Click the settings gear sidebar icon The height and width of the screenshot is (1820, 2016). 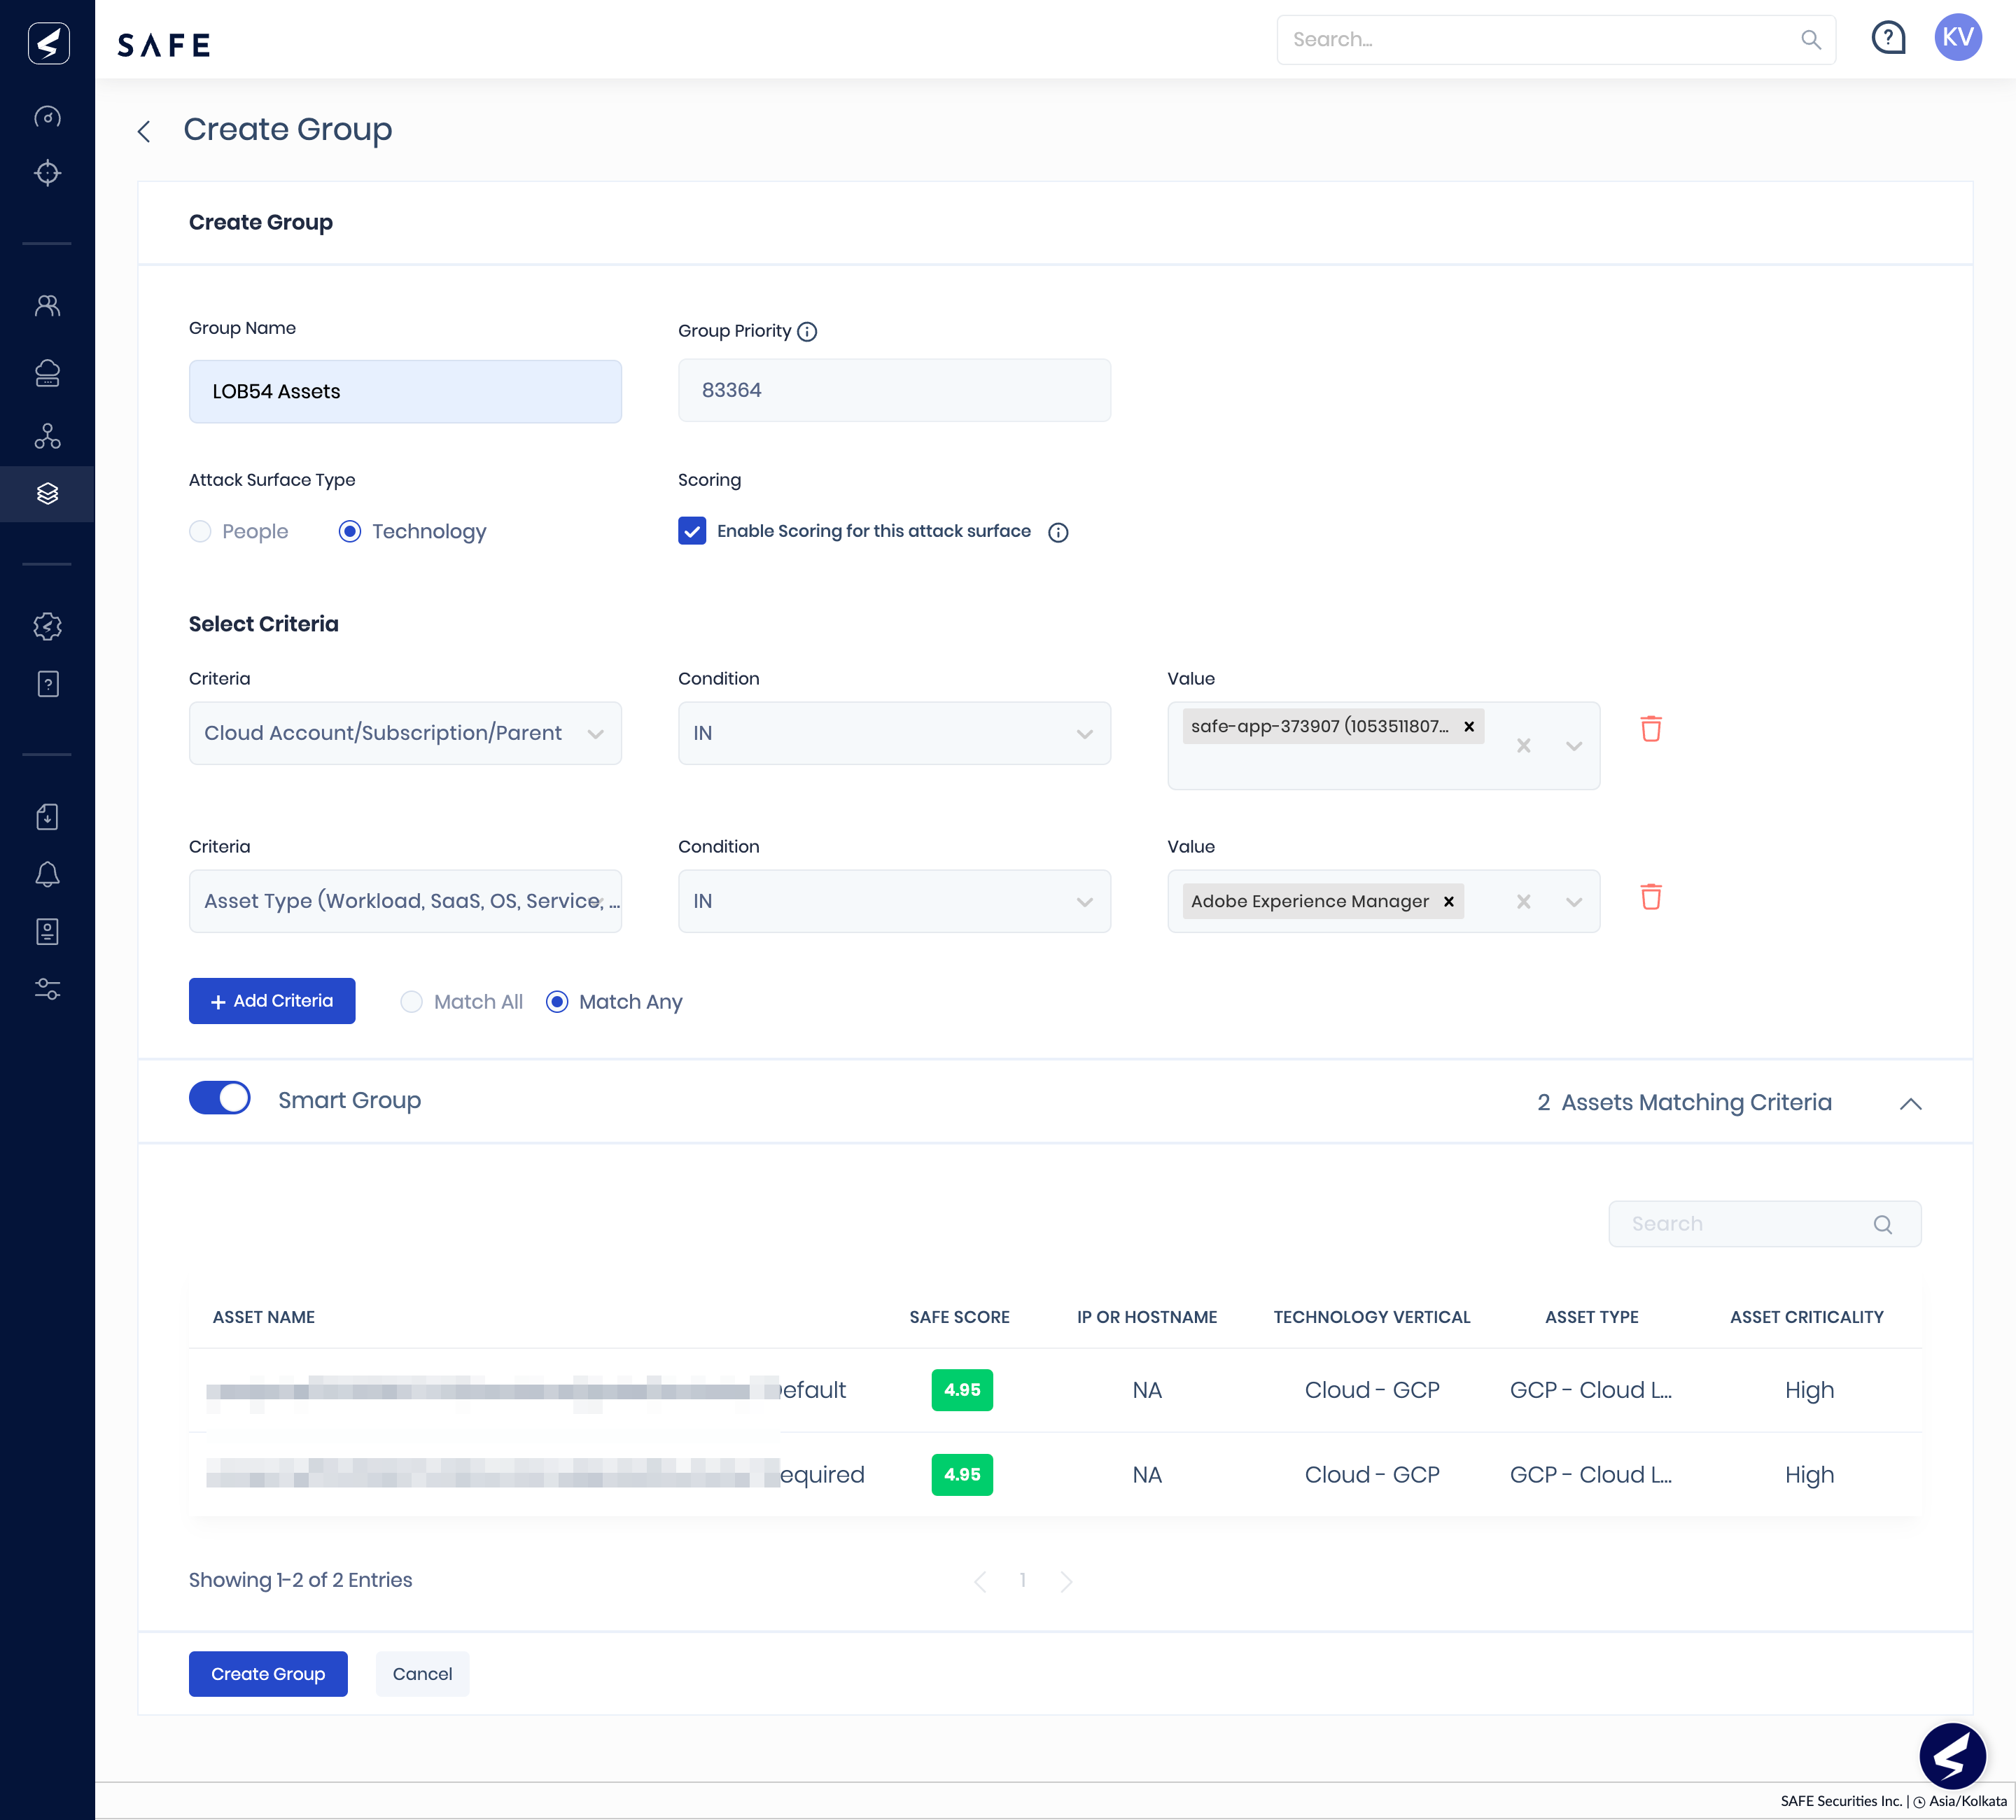[x=48, y=627]
